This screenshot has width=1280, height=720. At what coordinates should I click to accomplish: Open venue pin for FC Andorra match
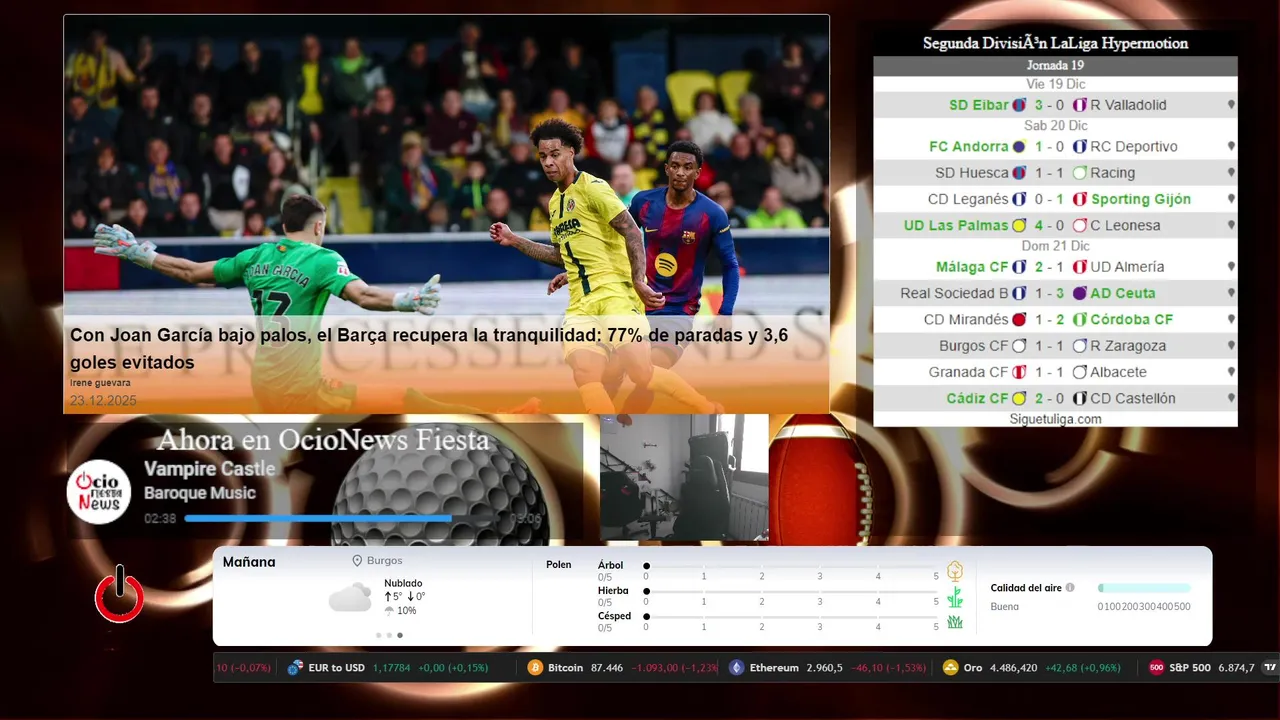tap(1231, 147)
